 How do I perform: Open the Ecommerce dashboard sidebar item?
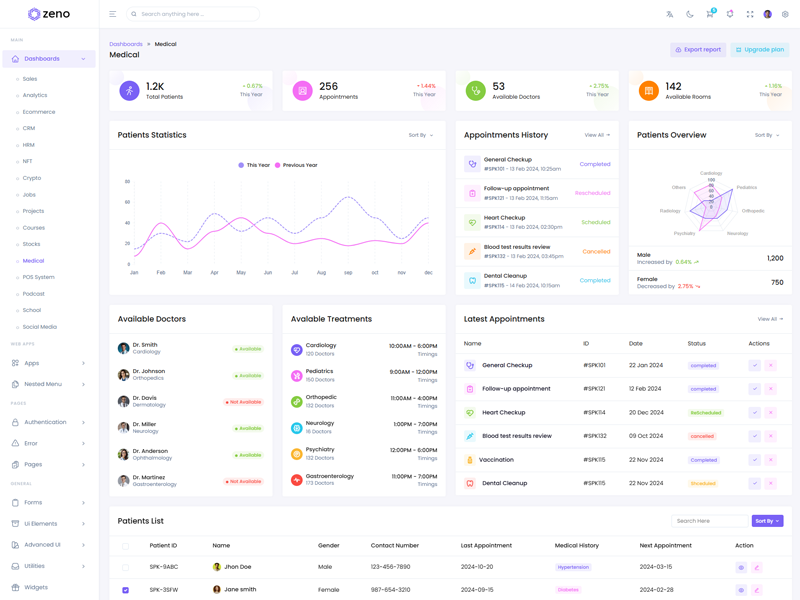pyautogui.click(x=39, y=112)
